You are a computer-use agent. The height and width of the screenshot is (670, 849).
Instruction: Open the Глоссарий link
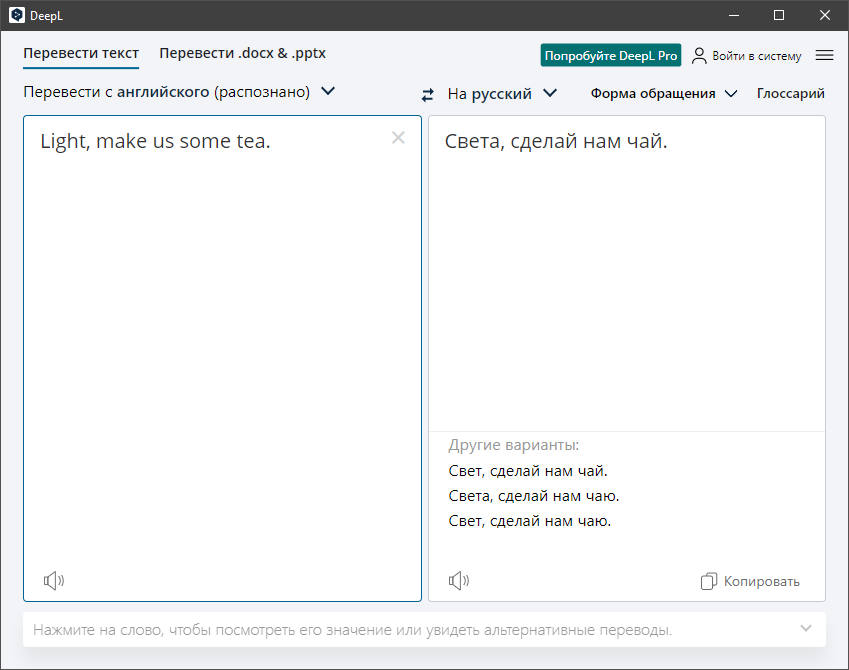point(790,94)
